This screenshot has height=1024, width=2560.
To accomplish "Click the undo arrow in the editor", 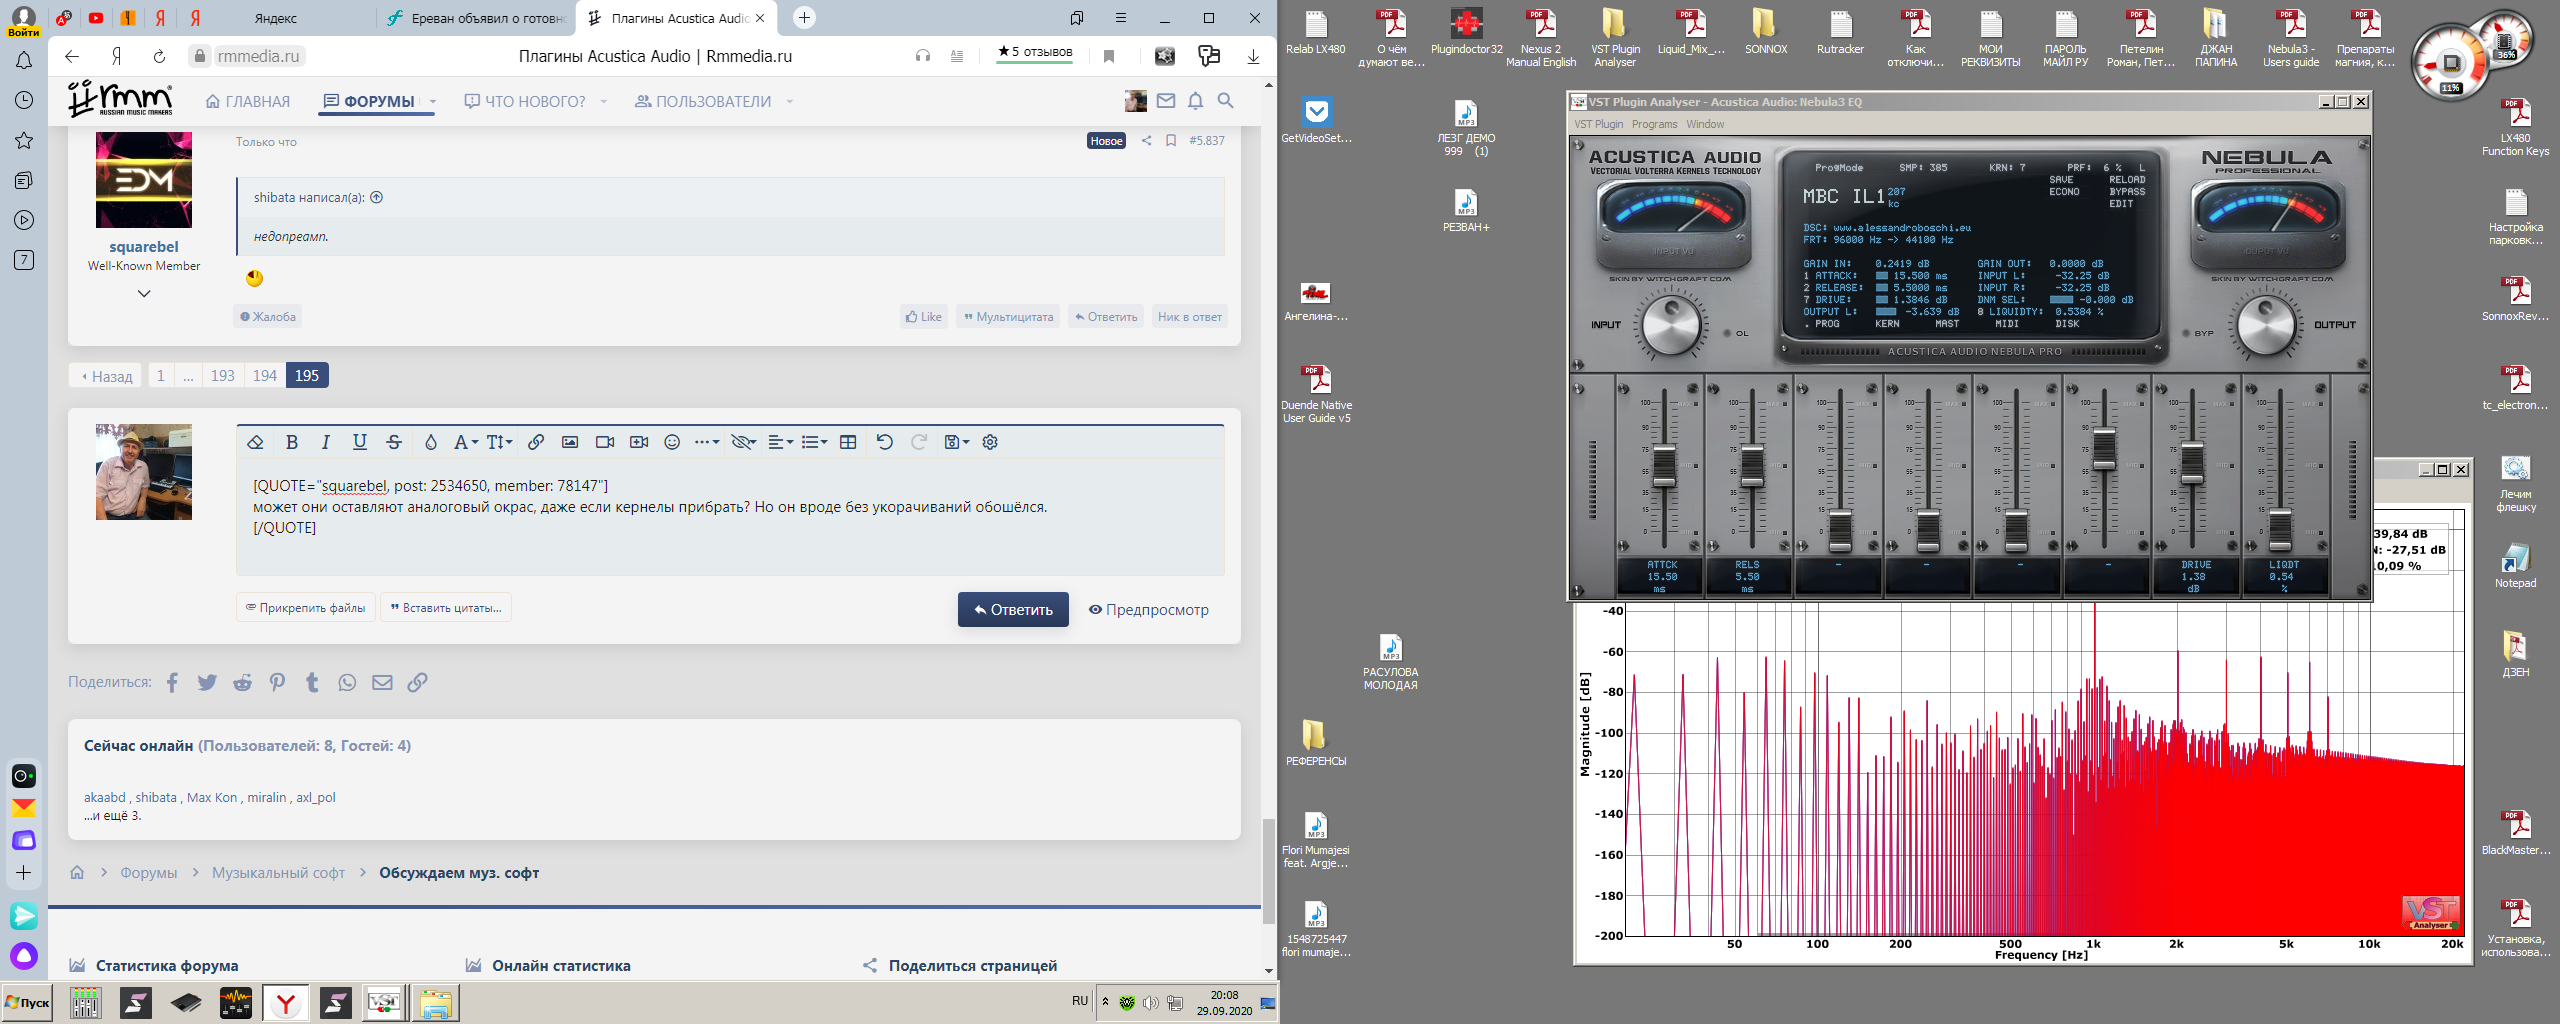I will (884, 442).
